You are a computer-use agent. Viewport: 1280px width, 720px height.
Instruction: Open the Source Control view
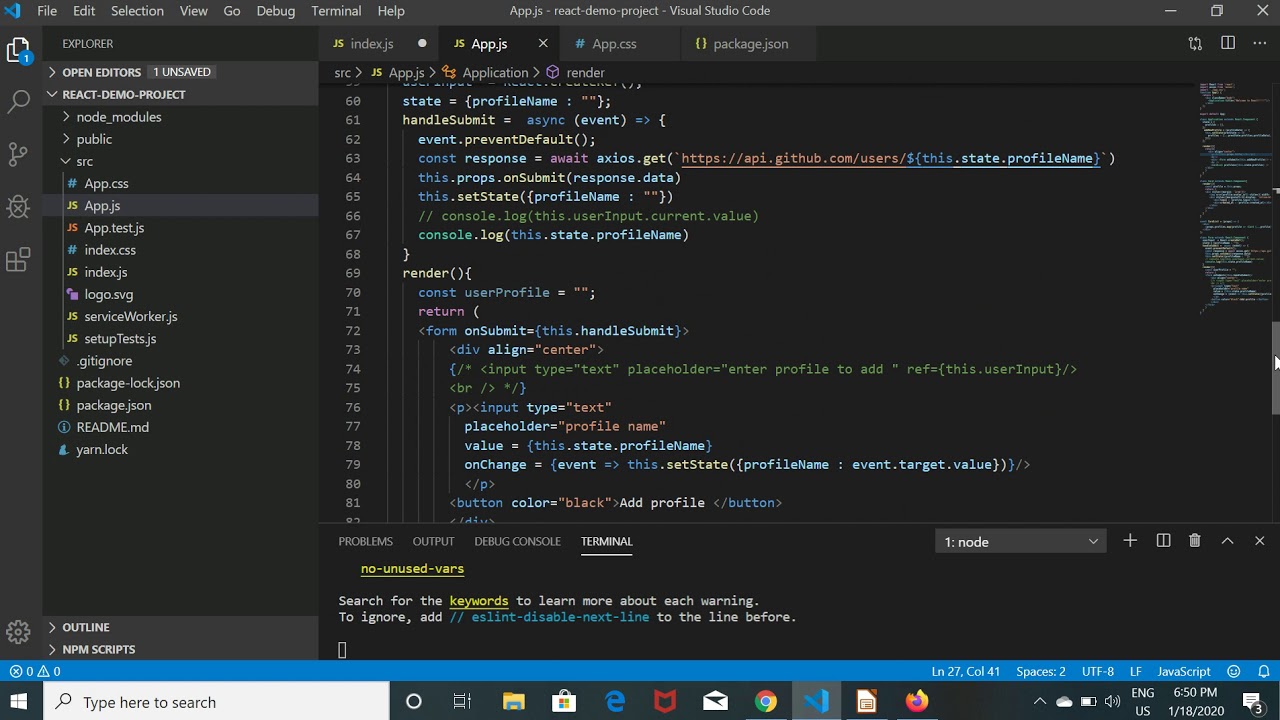pyautogui.click(x=19, y=154)
